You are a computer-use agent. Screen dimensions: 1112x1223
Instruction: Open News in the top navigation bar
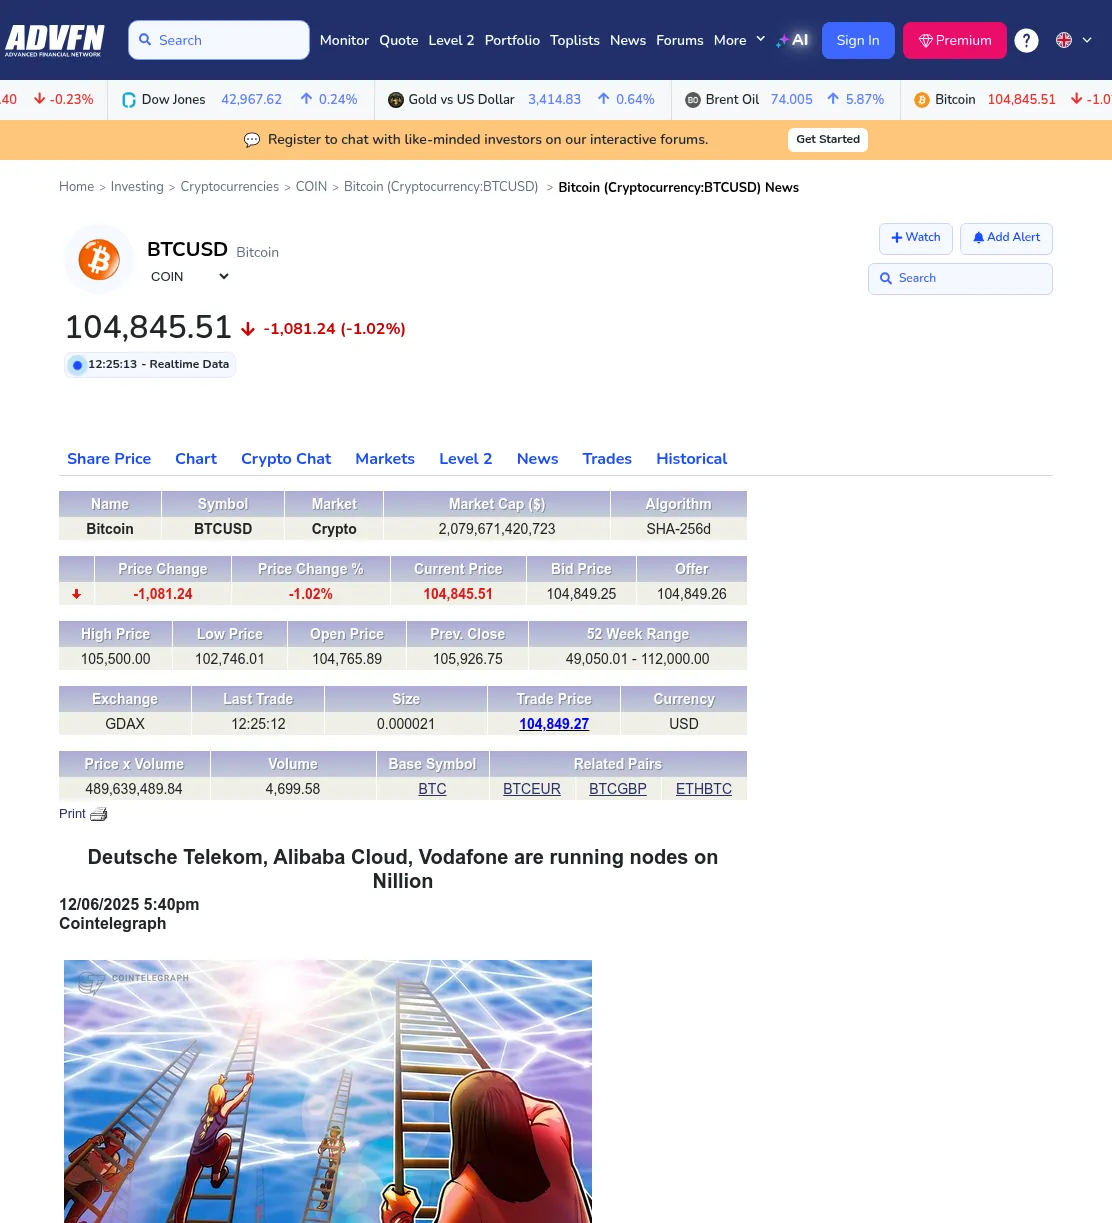[x=628, y=40]
